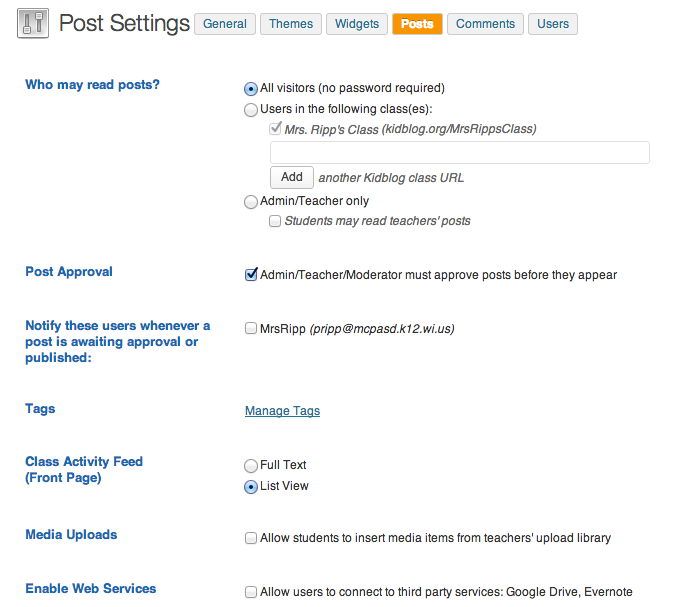This screenshot has width=679, height=607.
Task: Open the Widgets tab
Action: (x=357, y=24)
